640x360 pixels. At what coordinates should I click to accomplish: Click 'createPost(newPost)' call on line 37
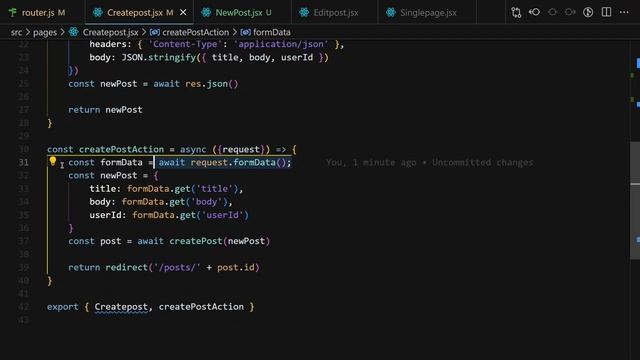pos(220,241)
